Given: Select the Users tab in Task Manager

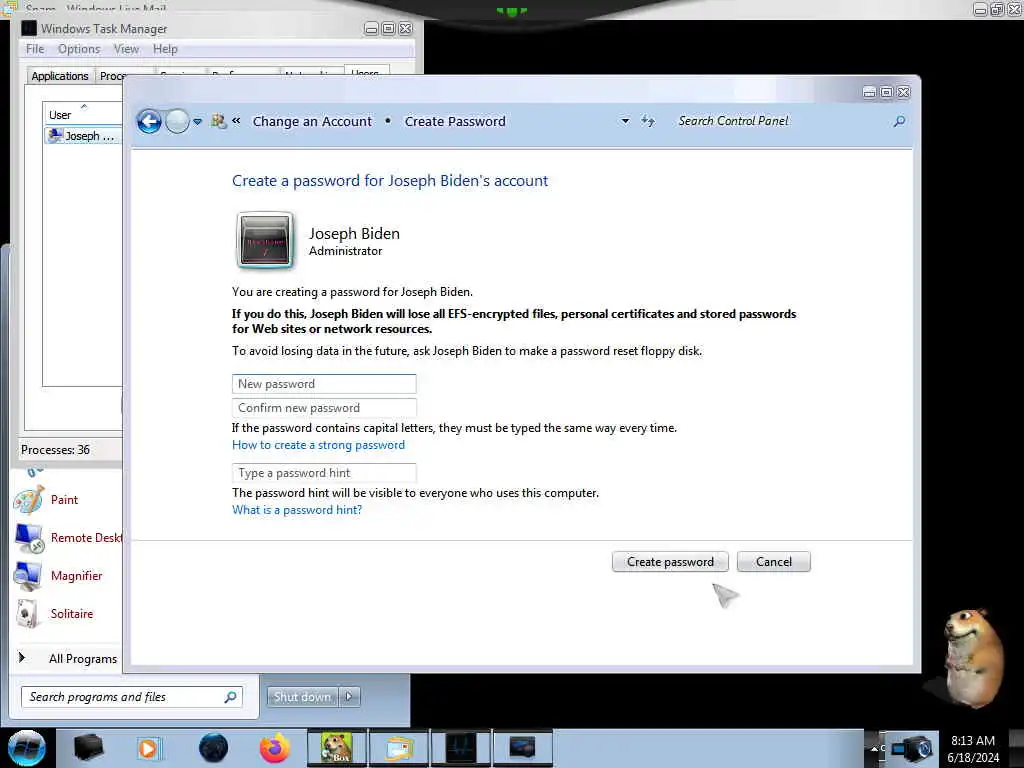Looking at the screenshot, I should pos(366,71).
